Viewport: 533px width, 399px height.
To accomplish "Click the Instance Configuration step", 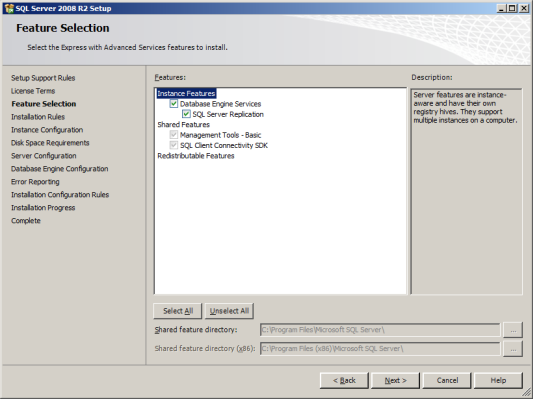I will [x=47, y=130].
